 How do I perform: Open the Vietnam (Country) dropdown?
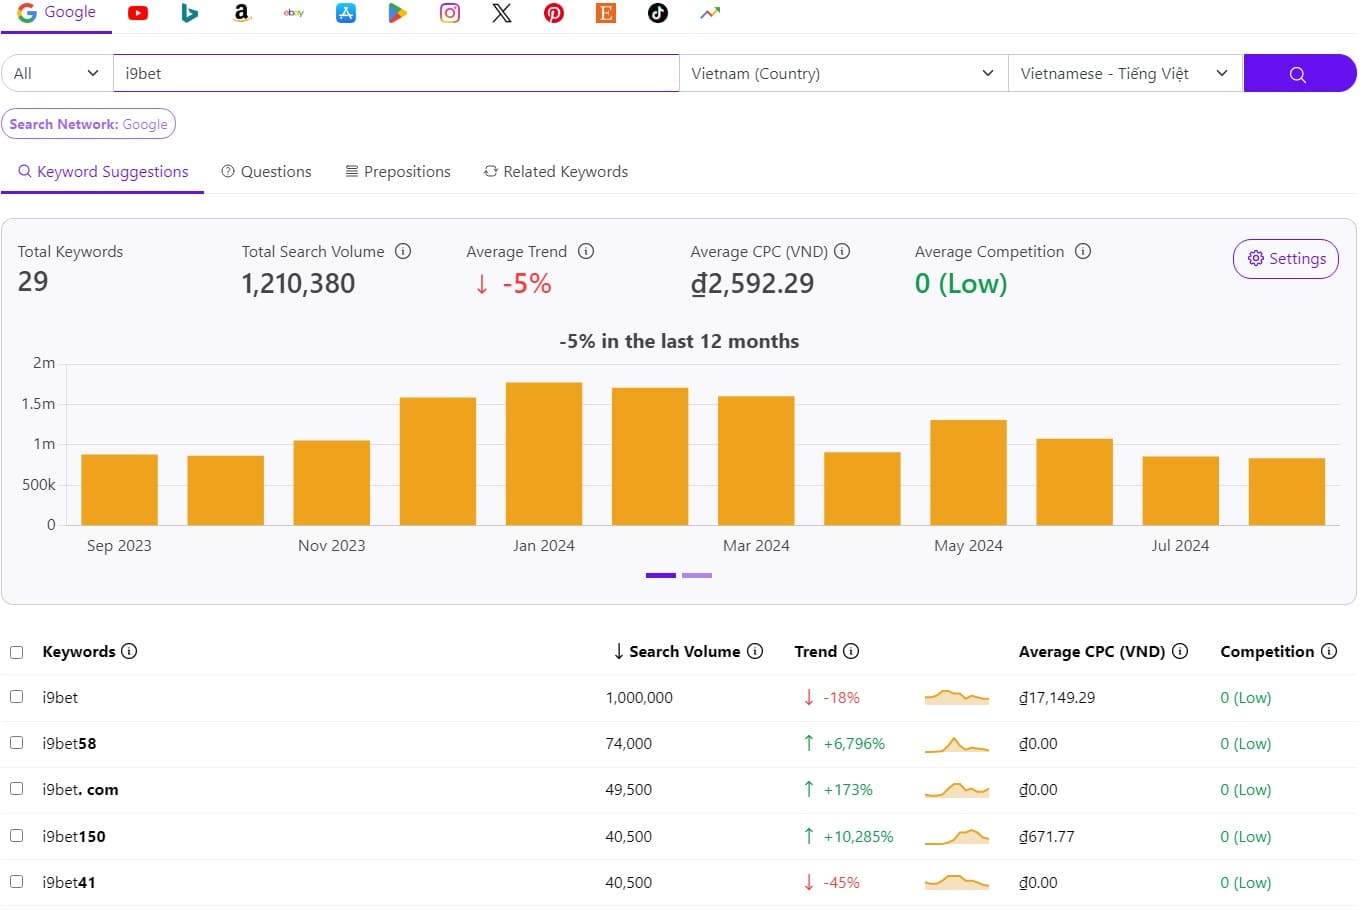[843, 73]
